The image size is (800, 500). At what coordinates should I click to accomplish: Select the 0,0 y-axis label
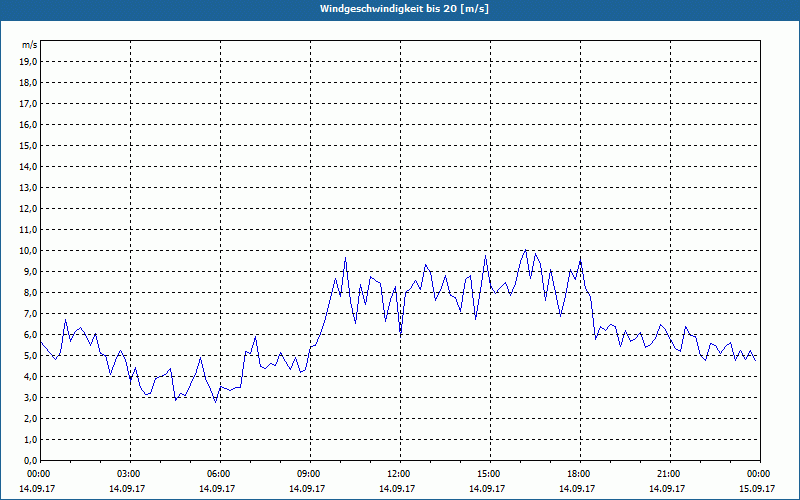point(30,461)
